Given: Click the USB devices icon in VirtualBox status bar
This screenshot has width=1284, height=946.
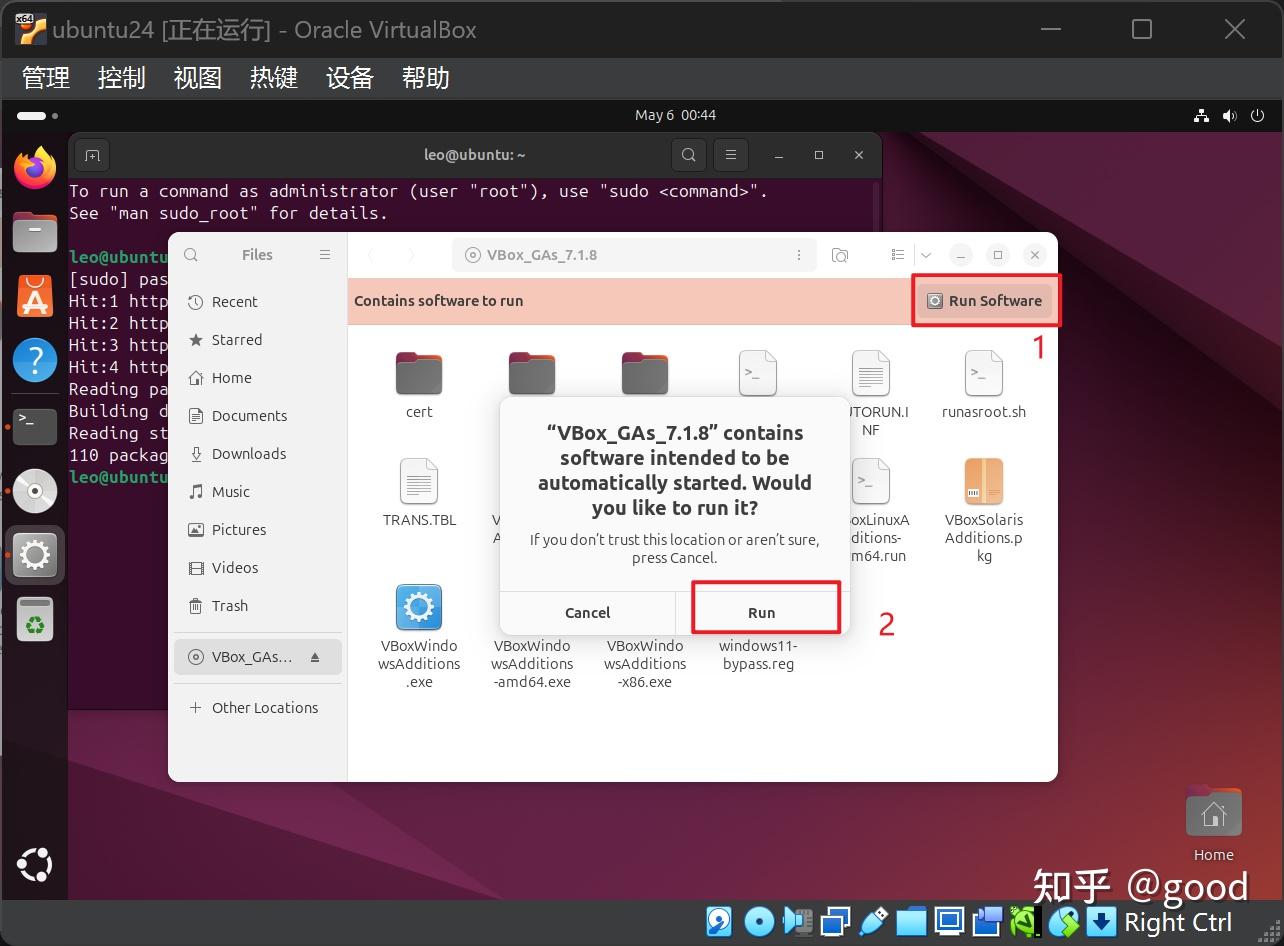Looking at the screenshot, I should click(x=873, y=921).
